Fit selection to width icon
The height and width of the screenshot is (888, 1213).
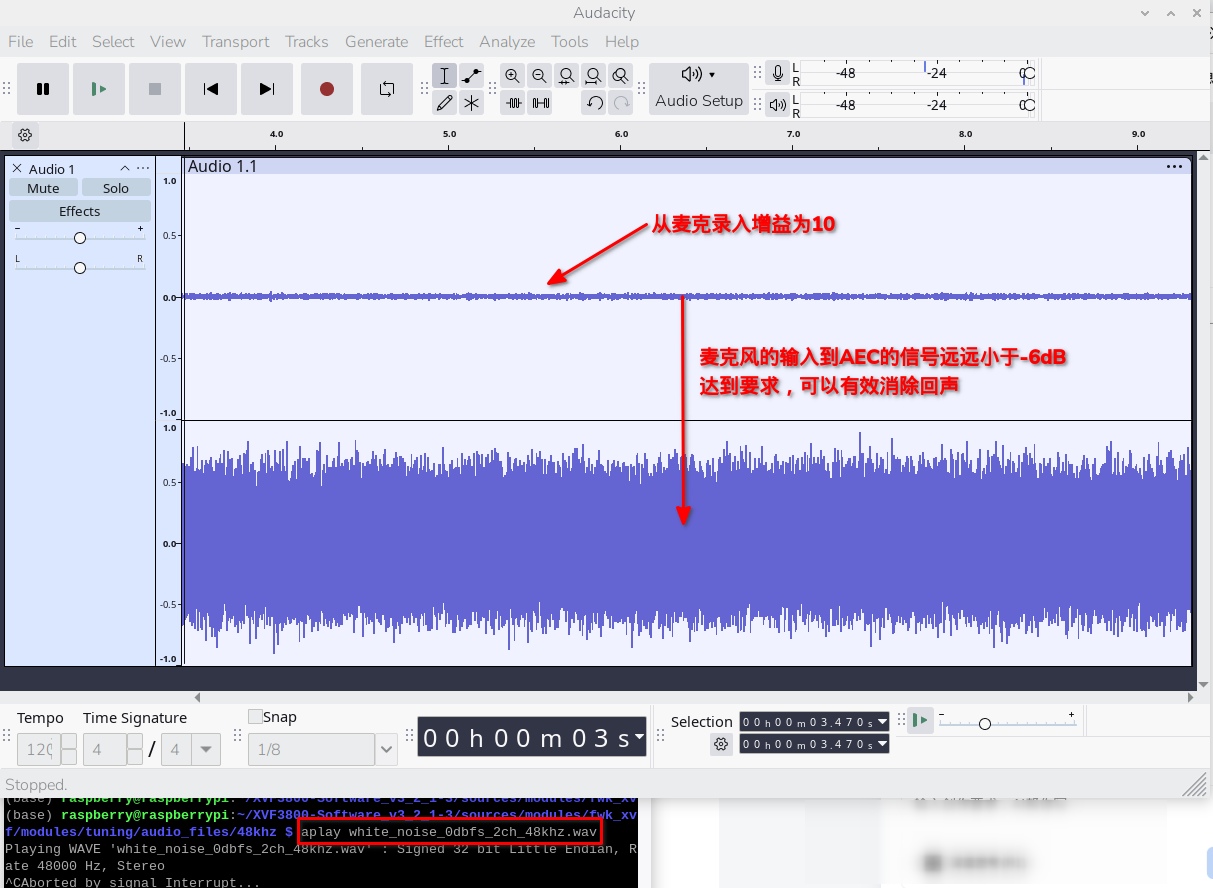567,76
